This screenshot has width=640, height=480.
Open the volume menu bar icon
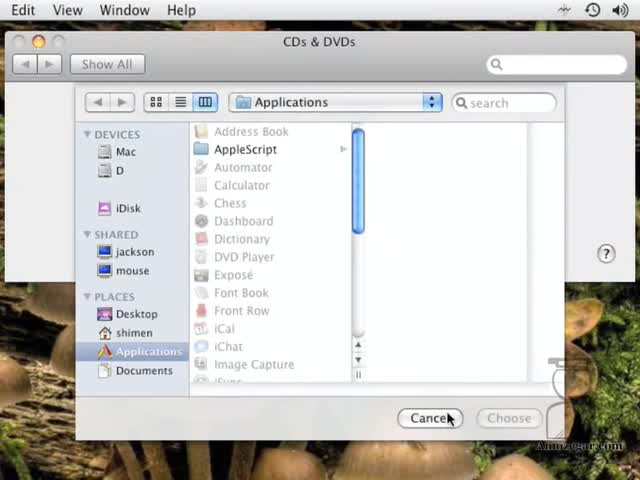[620, 10]
